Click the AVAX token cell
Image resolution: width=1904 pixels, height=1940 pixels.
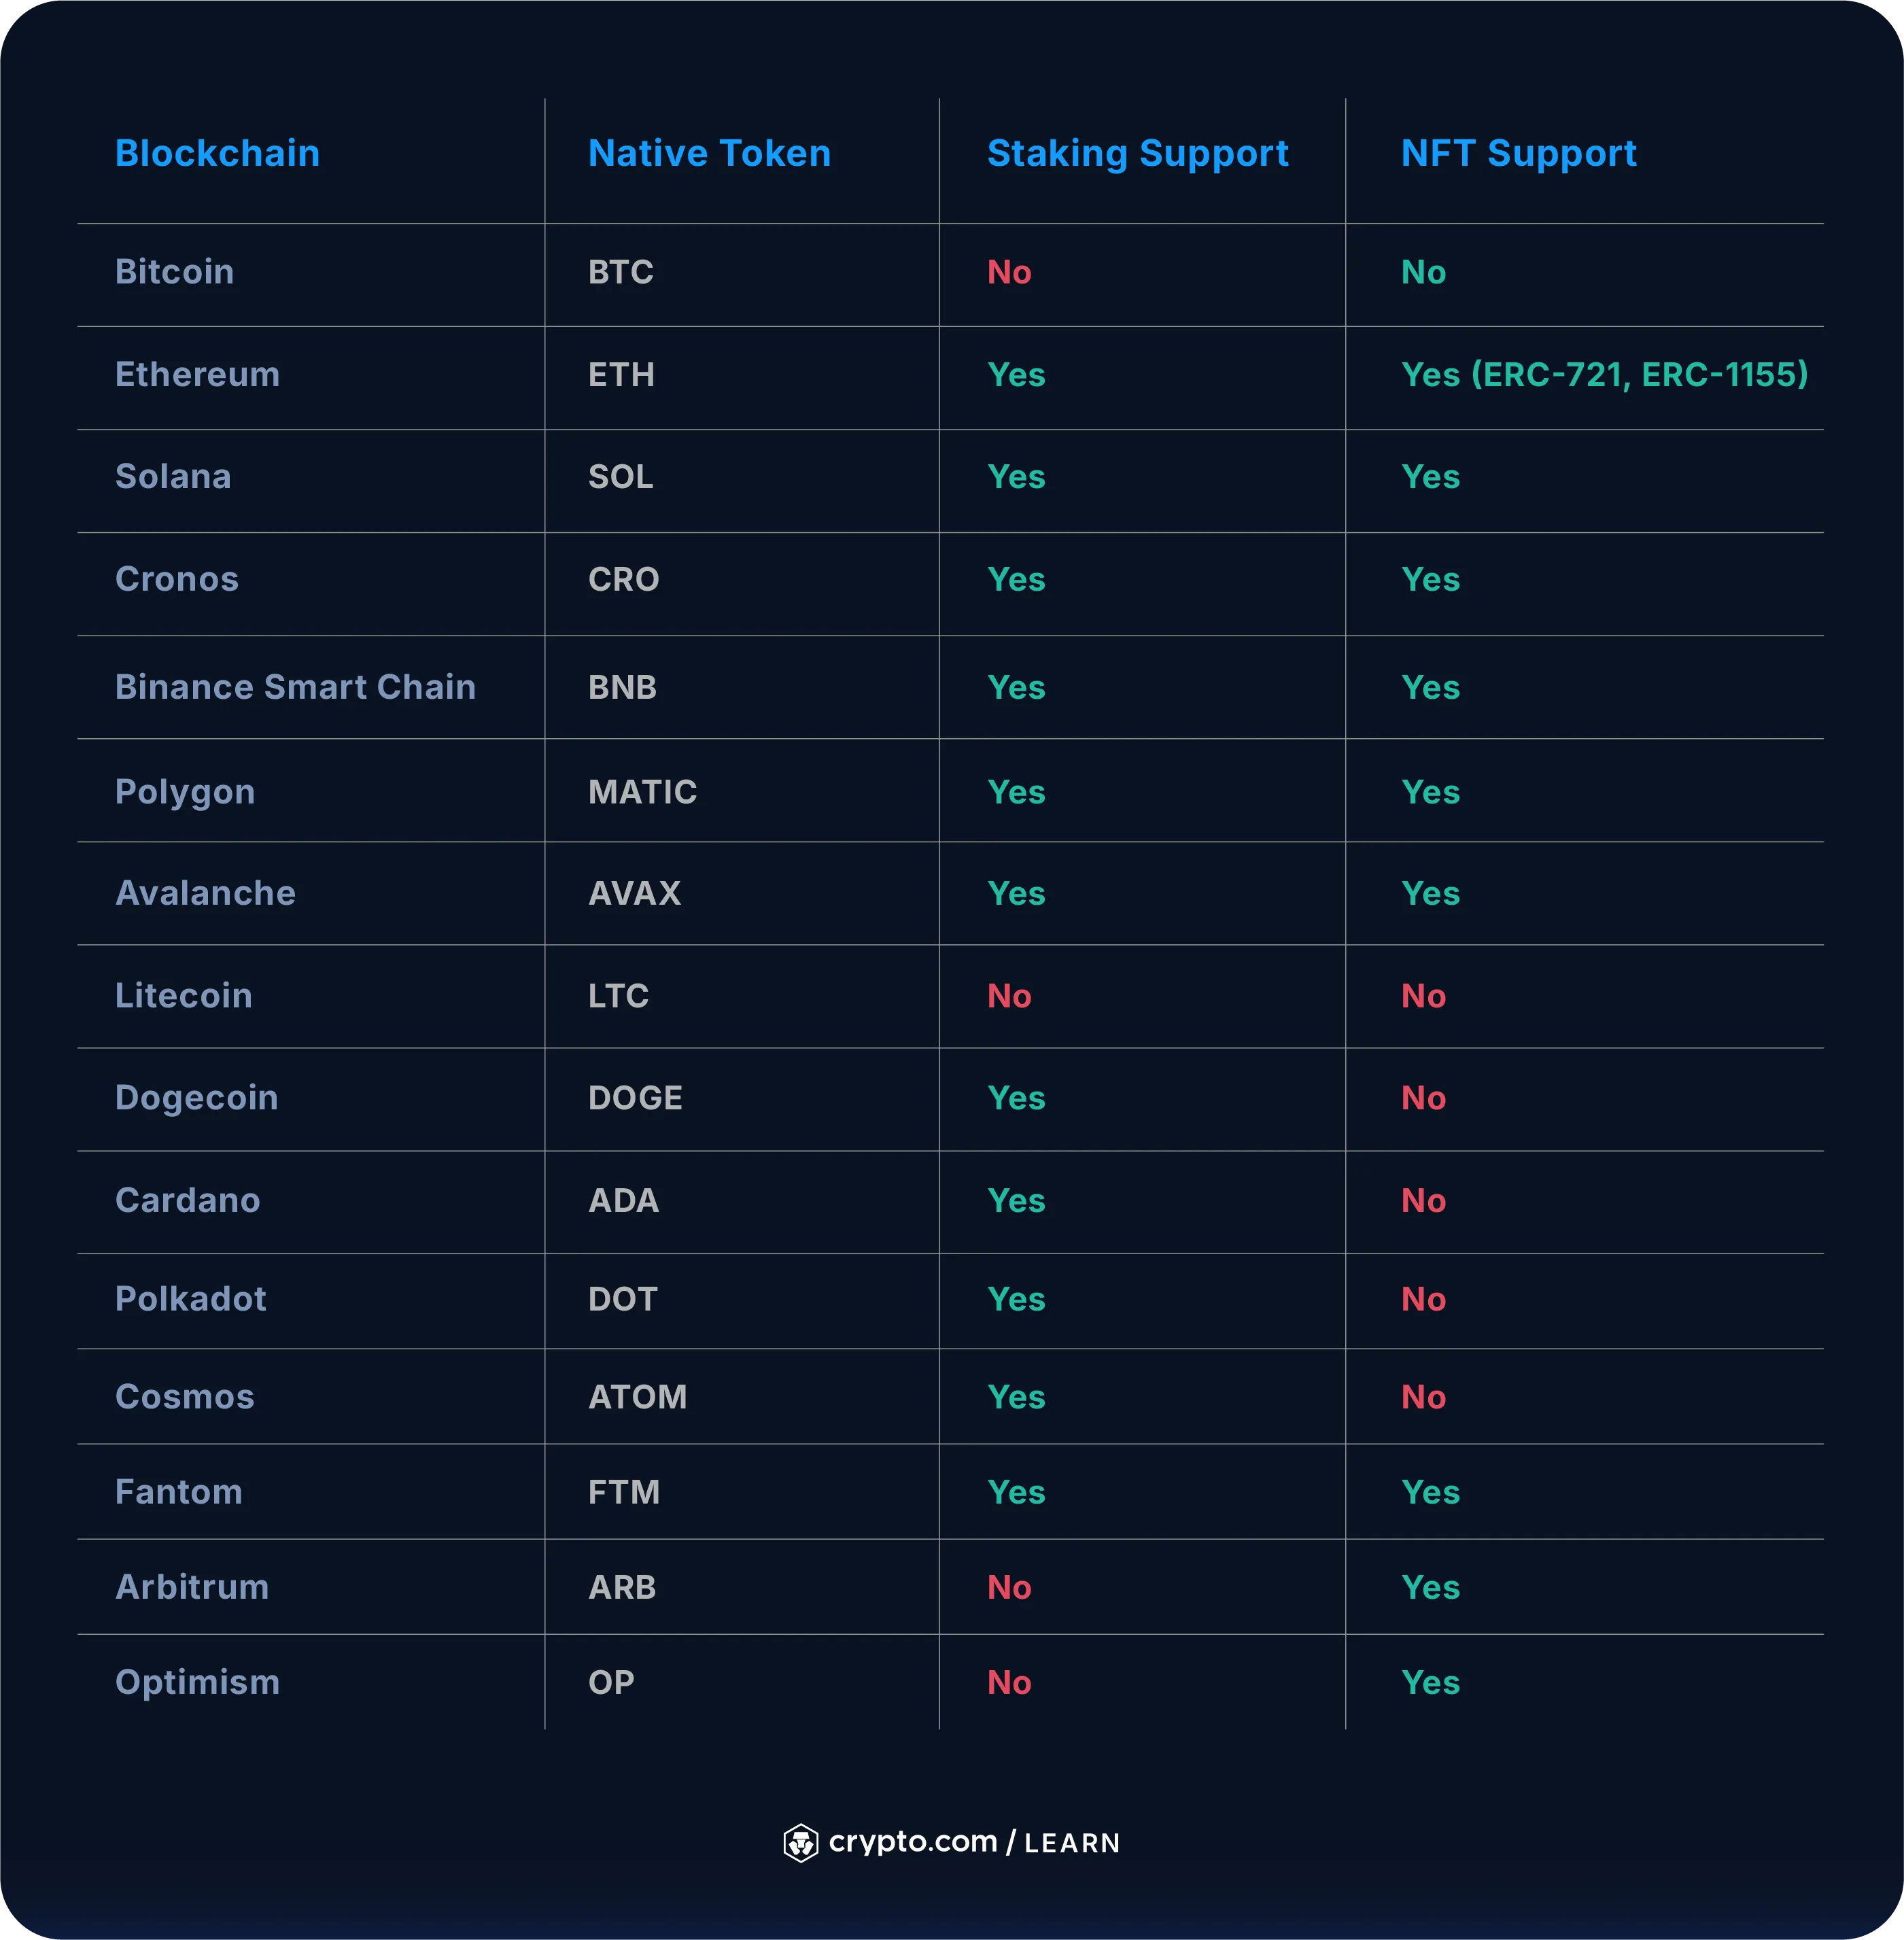click(634, 894)
